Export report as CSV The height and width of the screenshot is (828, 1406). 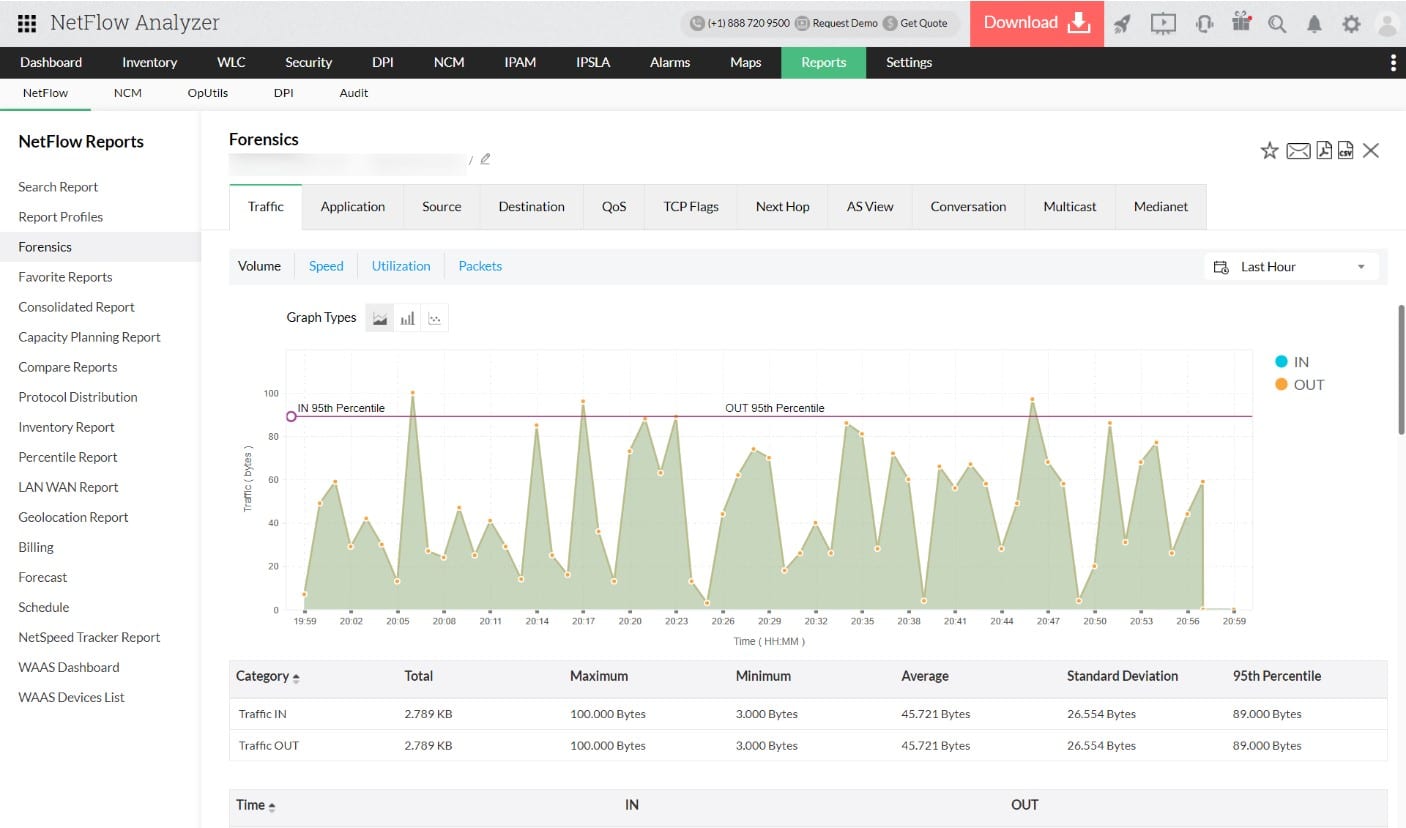[1346, 150]
